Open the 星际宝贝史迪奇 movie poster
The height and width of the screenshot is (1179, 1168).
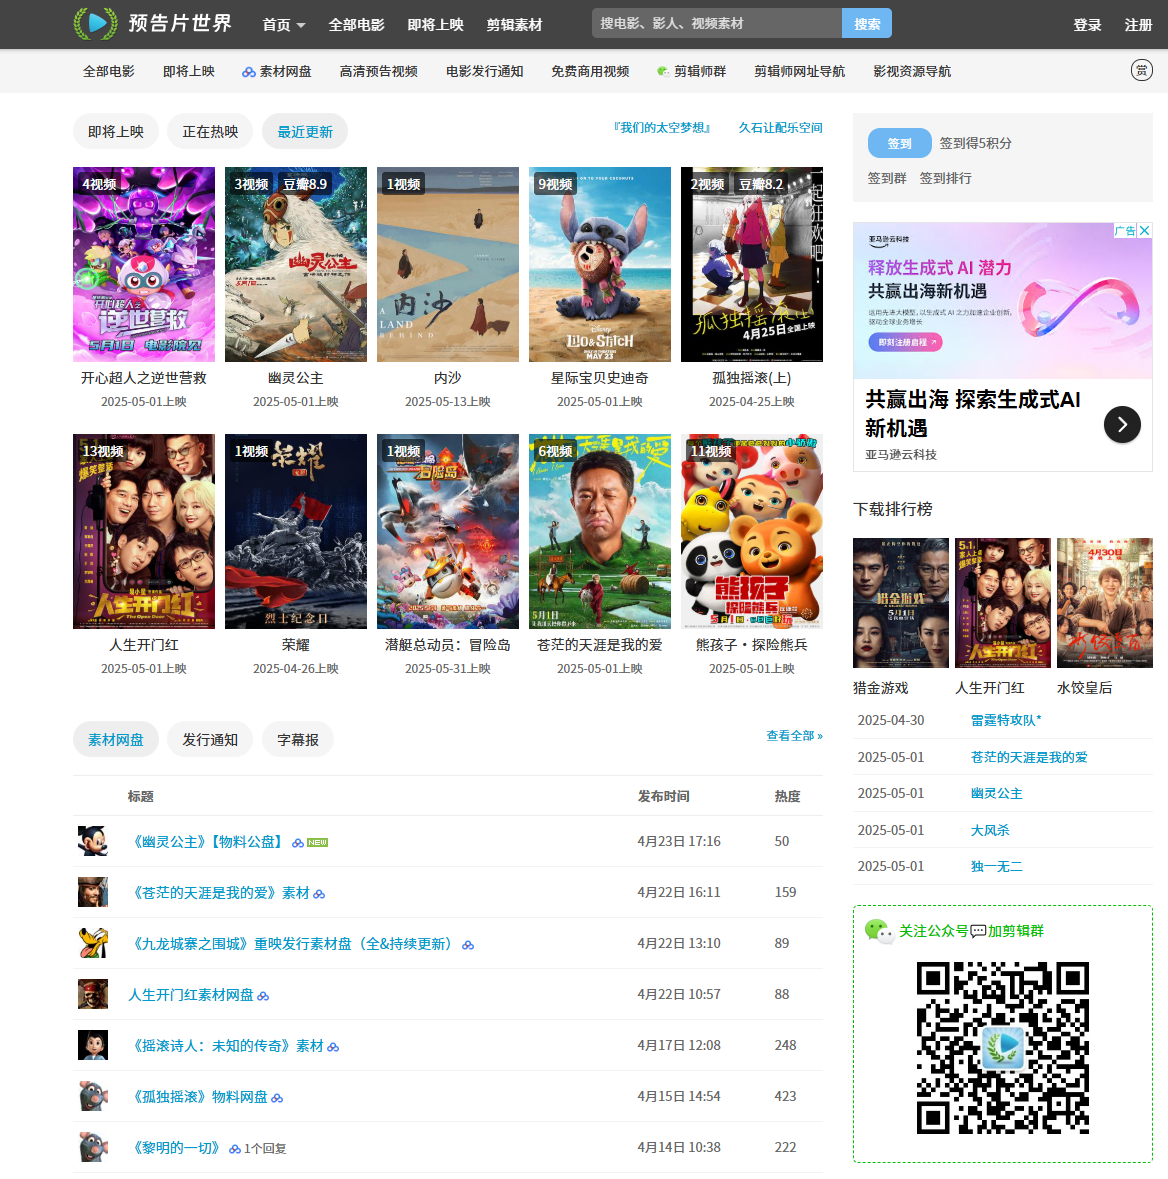click(x=600, y=265)
